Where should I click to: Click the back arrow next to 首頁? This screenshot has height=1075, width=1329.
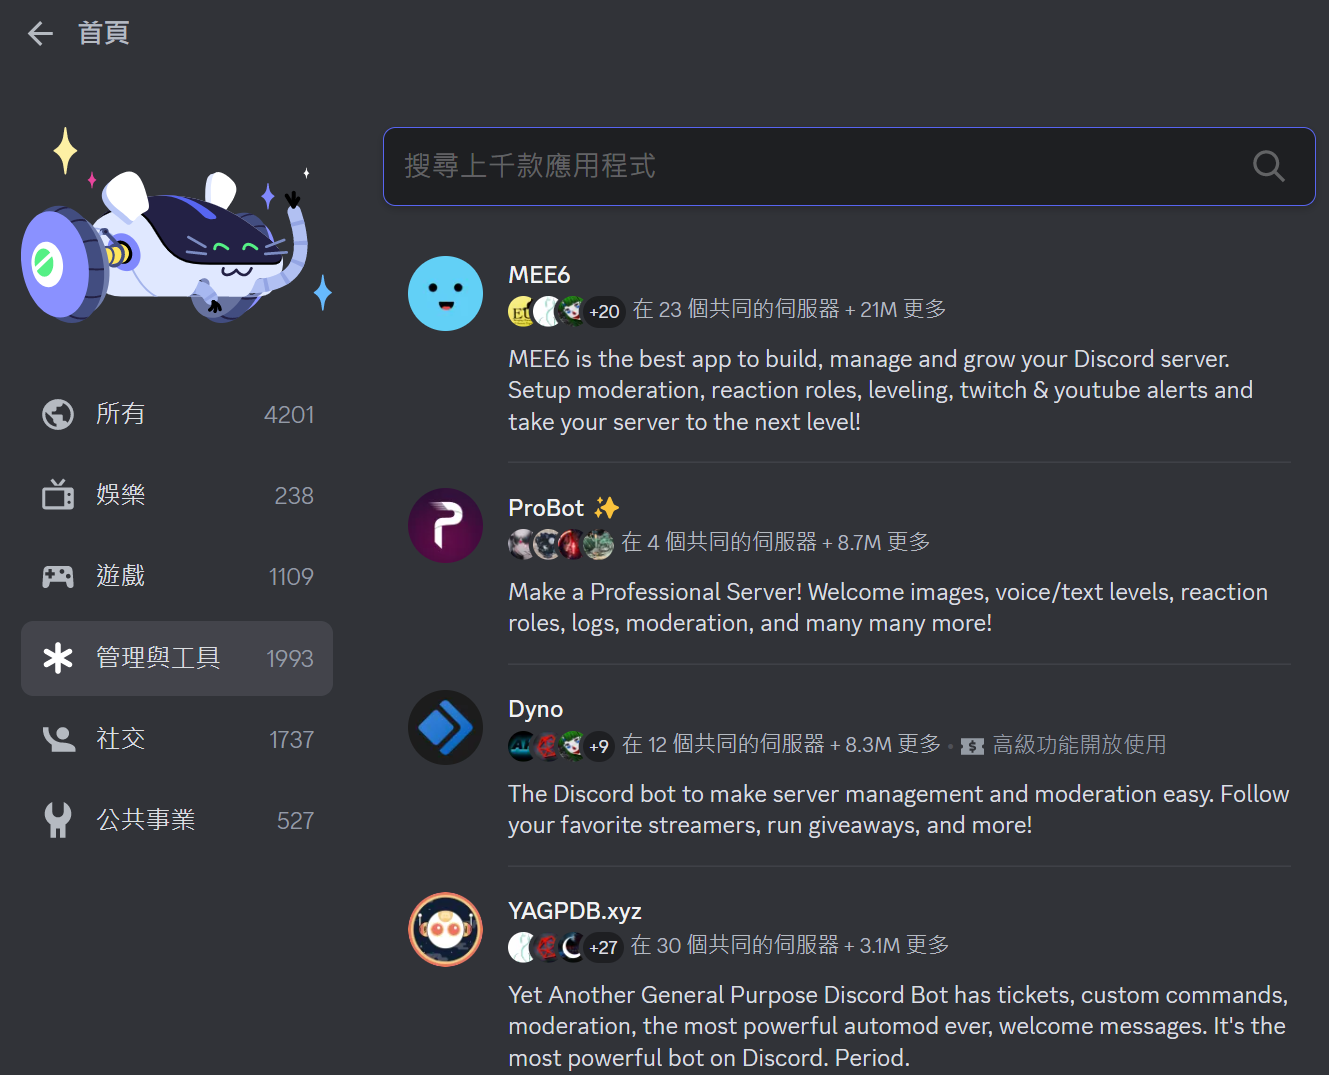click(40, 34)
